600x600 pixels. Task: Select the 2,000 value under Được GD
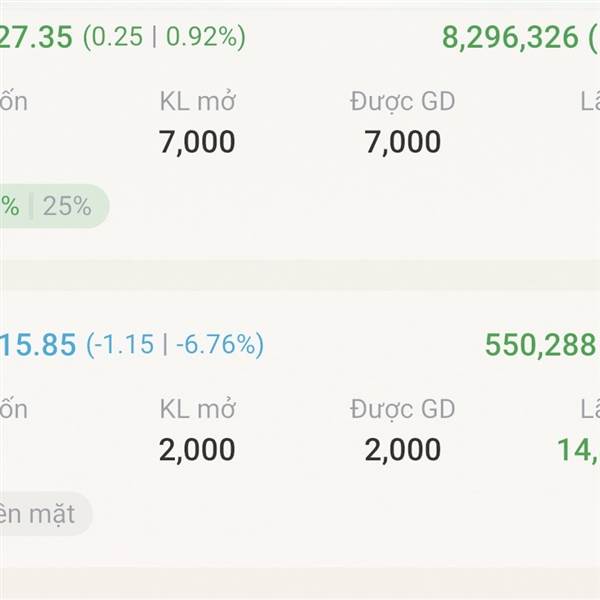[x=402, y=450]
